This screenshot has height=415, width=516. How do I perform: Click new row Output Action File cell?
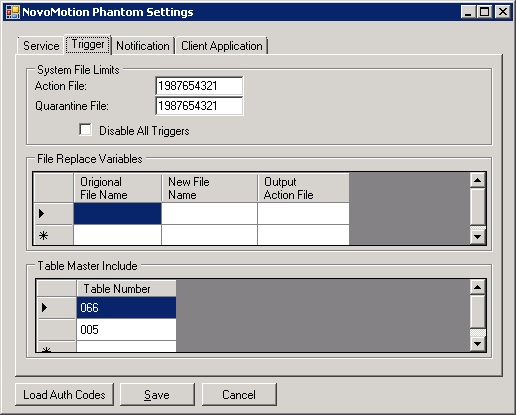click(x=303, y=235)
